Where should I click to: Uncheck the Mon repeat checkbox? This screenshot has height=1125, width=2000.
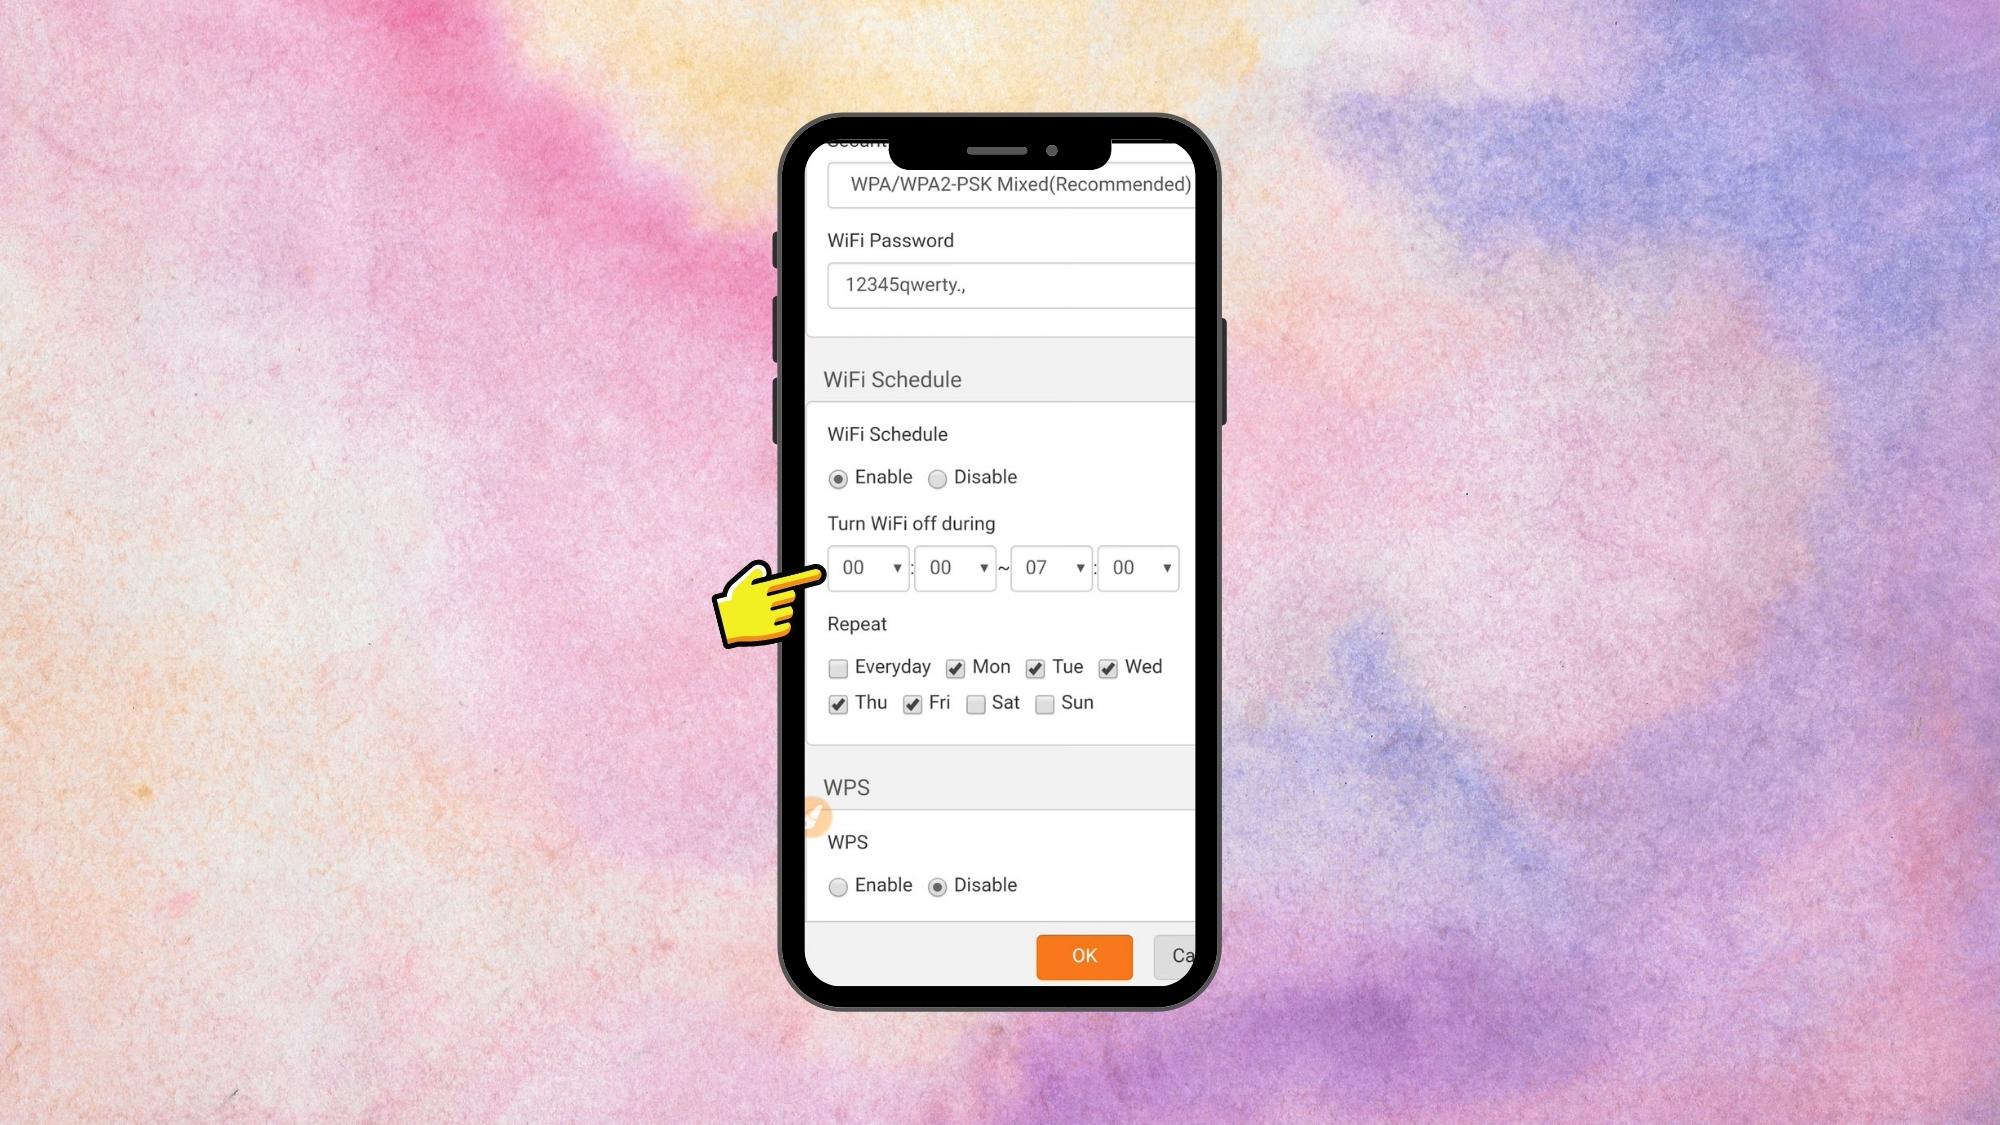(x=953, y=668)
